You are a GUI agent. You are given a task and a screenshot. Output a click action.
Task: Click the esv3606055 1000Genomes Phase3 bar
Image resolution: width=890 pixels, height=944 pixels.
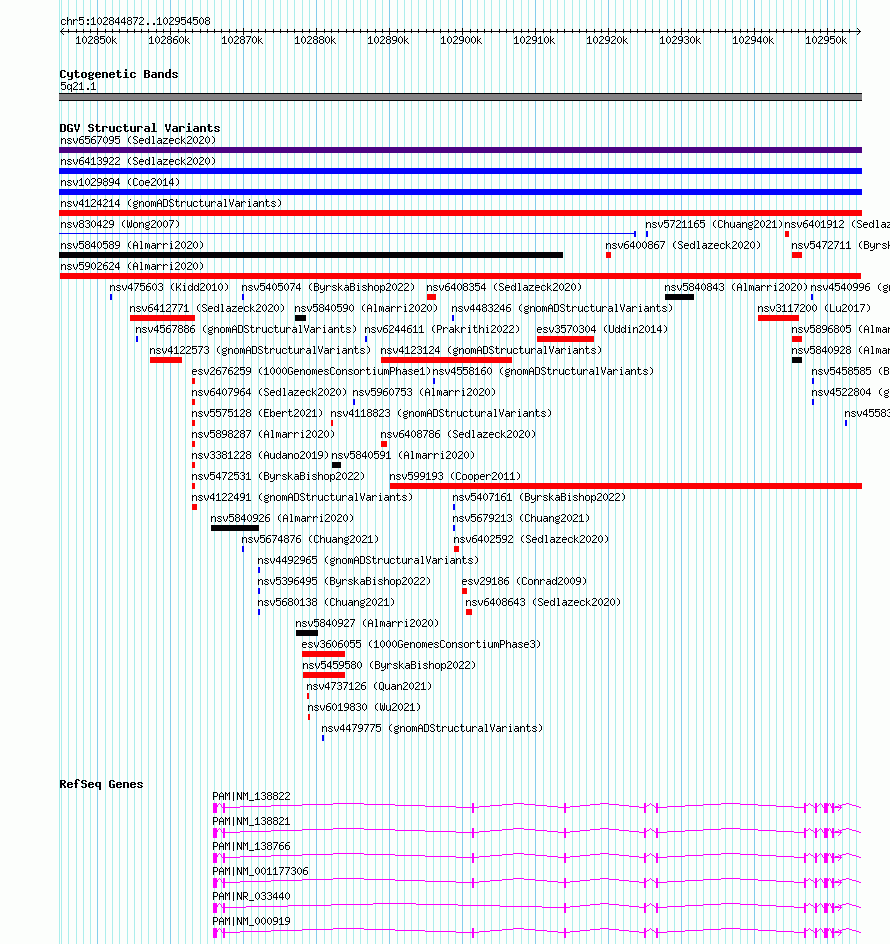click(x=323, y=654)
